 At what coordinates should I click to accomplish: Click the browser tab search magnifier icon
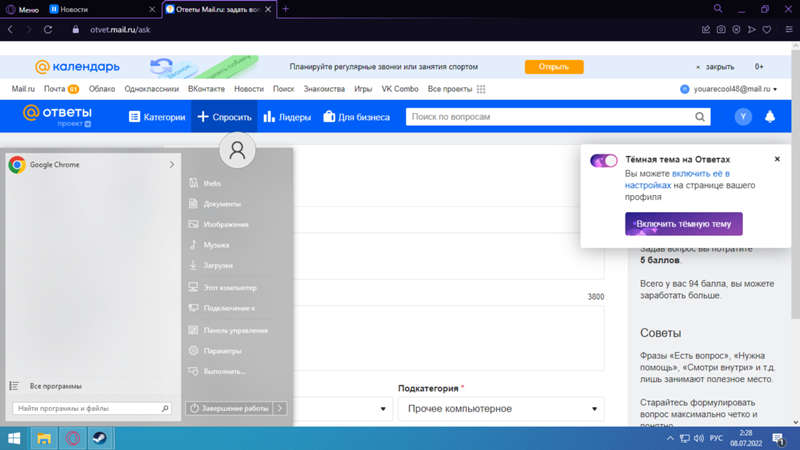point(718,9)
